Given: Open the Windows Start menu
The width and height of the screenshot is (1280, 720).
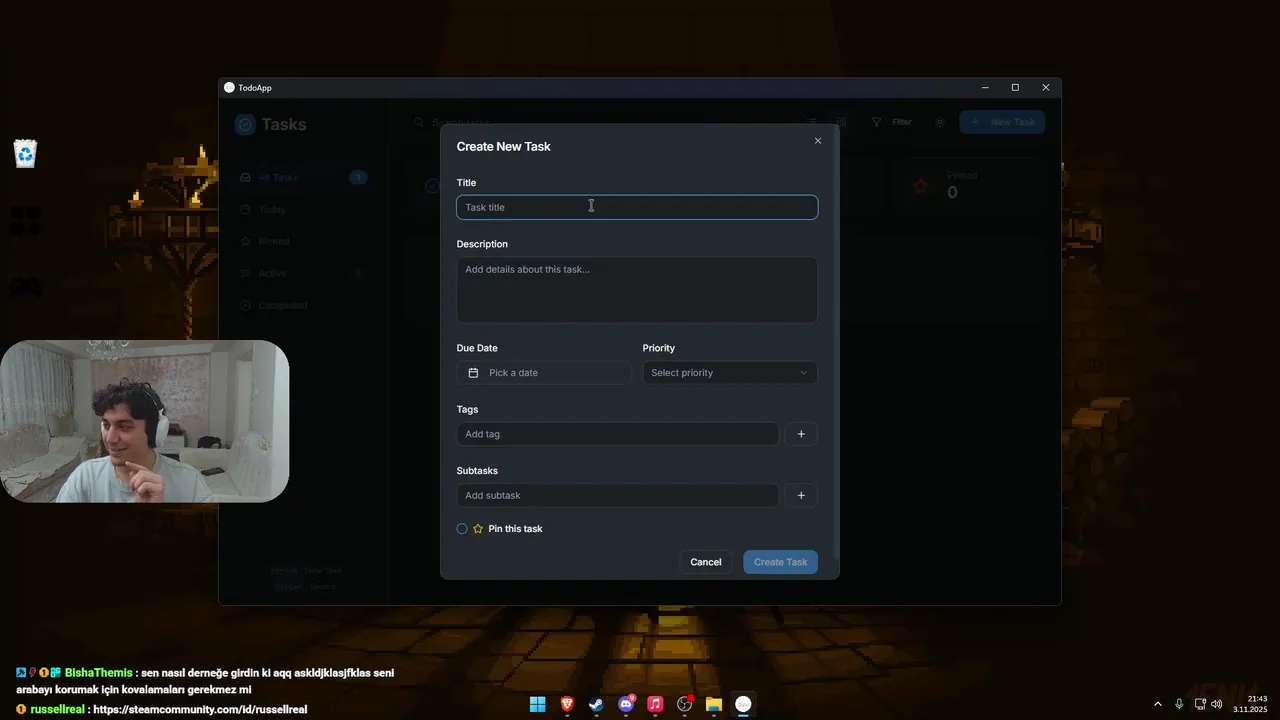Looking at the screenshot, I should pyautogui.click(x=538, y=704).
